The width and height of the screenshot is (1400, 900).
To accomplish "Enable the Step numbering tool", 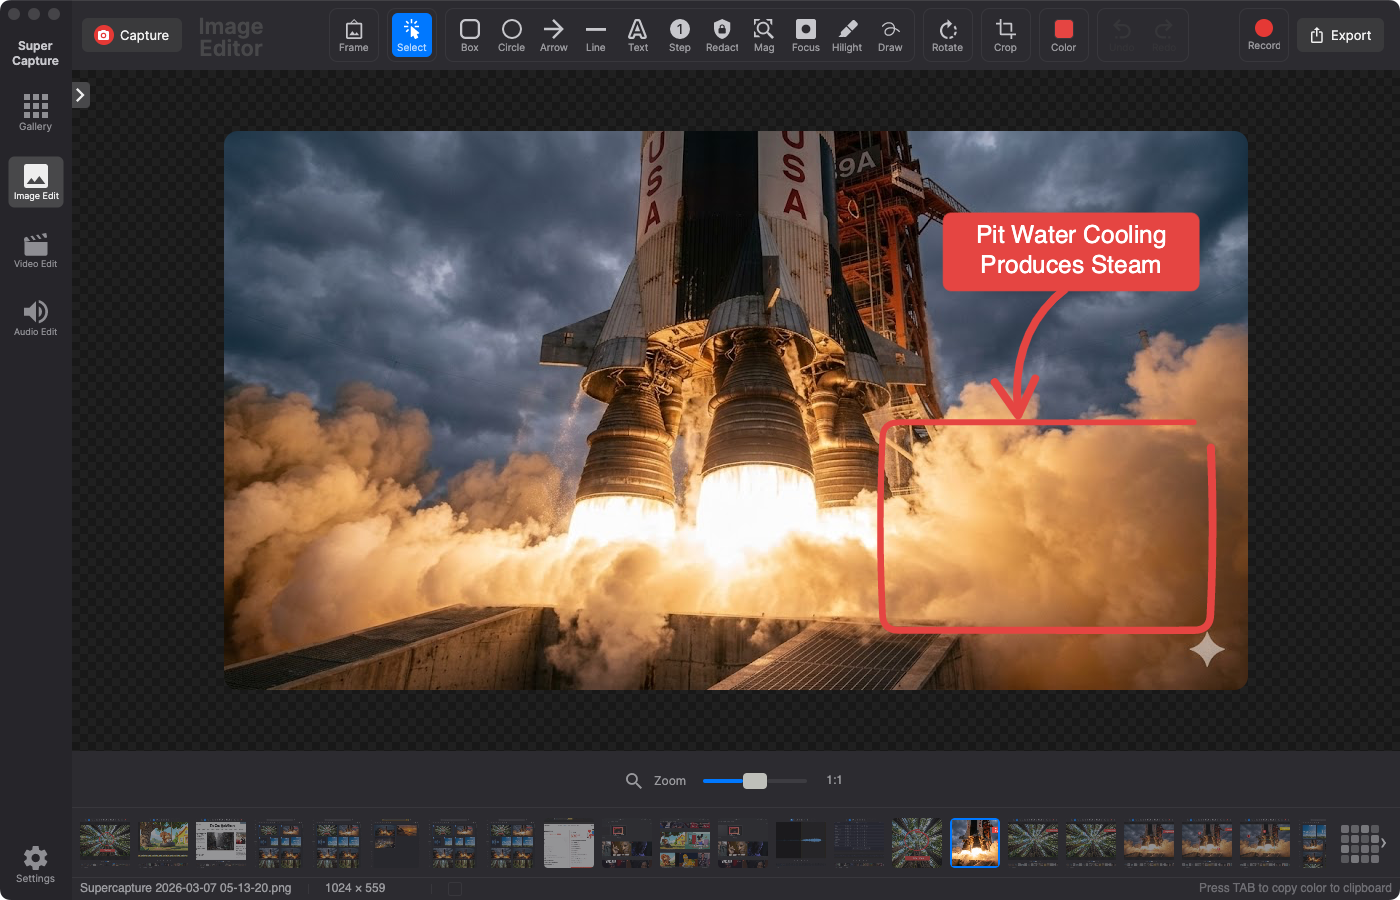I will click(x=679, y=35).
